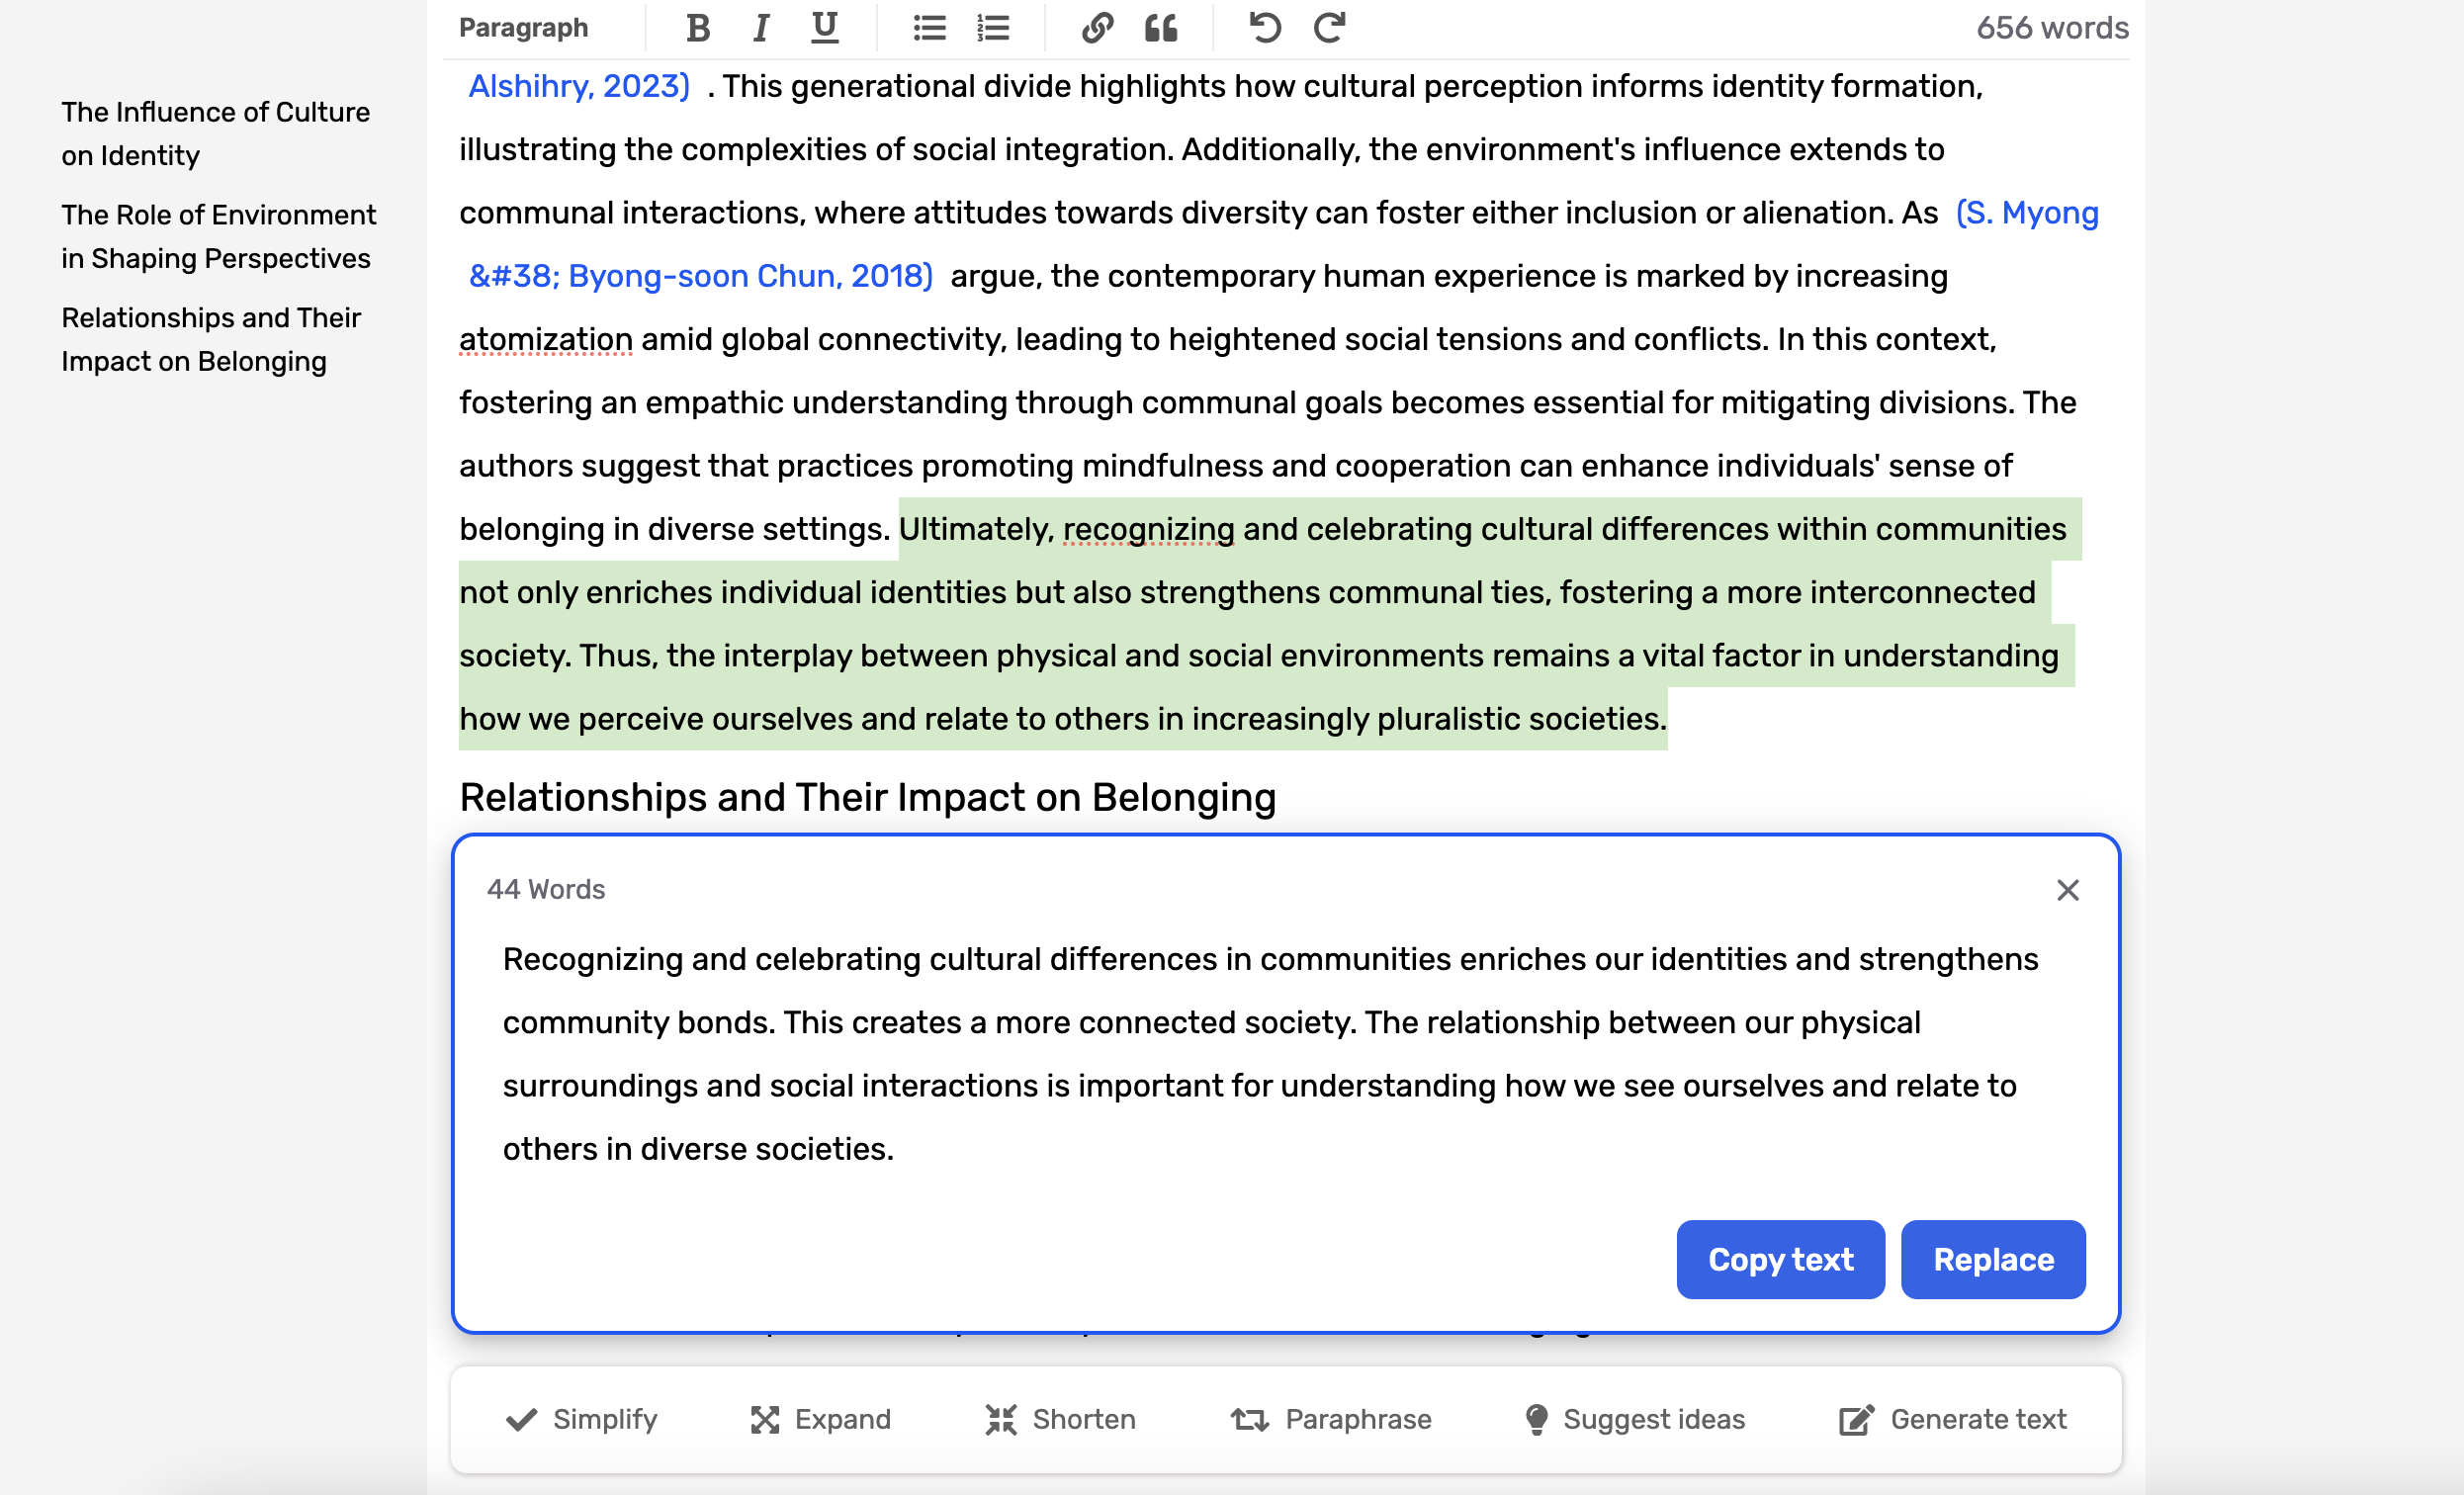Viewport: 2464px width, 1495px height.
Task: Paraphrase the selected text
Action: (x=1331, y=1419)
